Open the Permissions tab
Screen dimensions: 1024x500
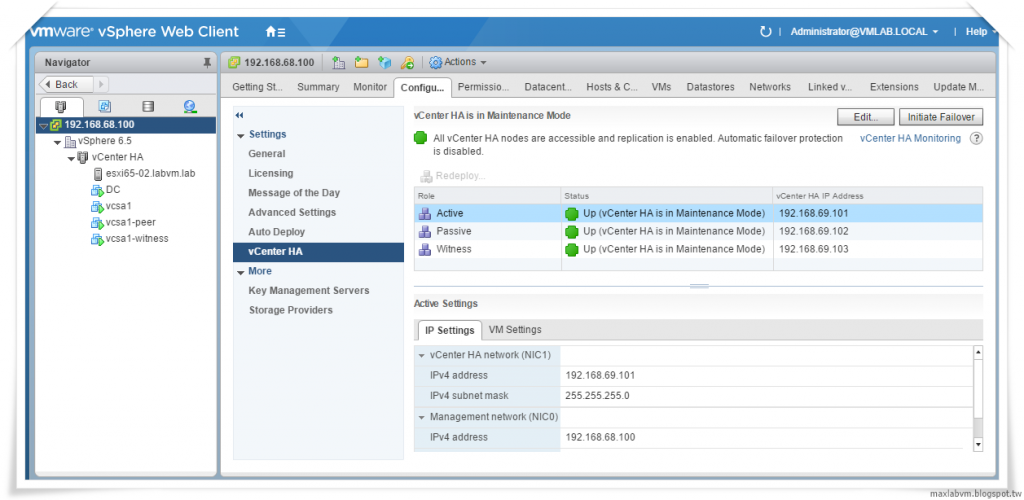coord(483,87)
